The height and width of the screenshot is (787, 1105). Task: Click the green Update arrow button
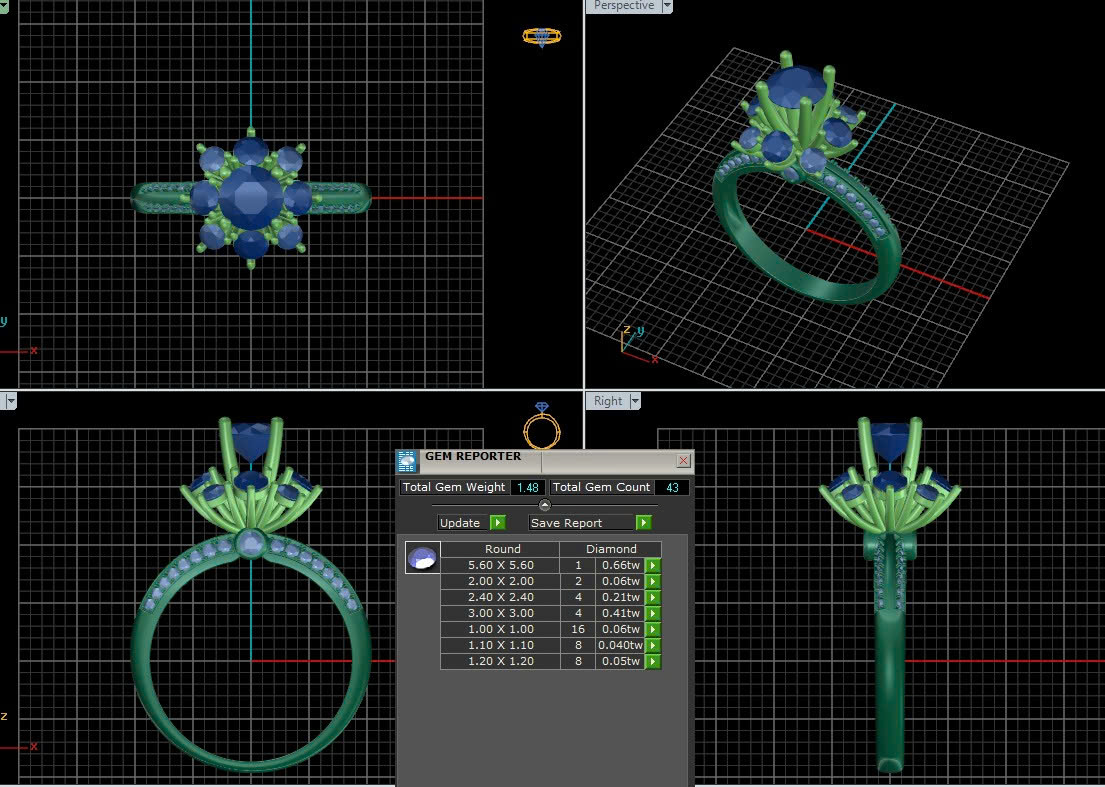point(498,523)
